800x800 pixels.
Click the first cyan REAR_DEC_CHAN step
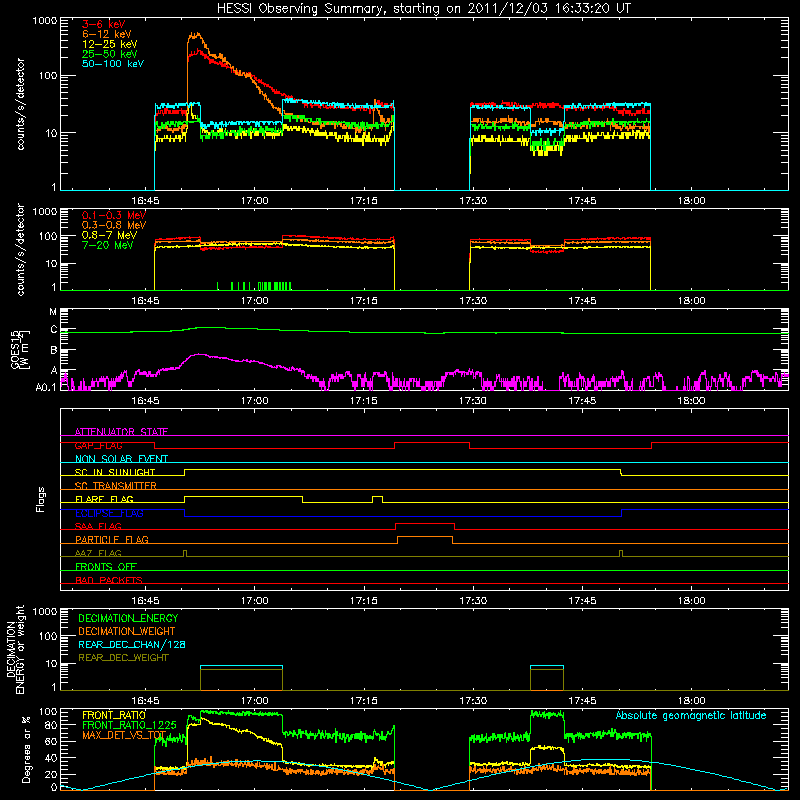click(x=241, y=666)
